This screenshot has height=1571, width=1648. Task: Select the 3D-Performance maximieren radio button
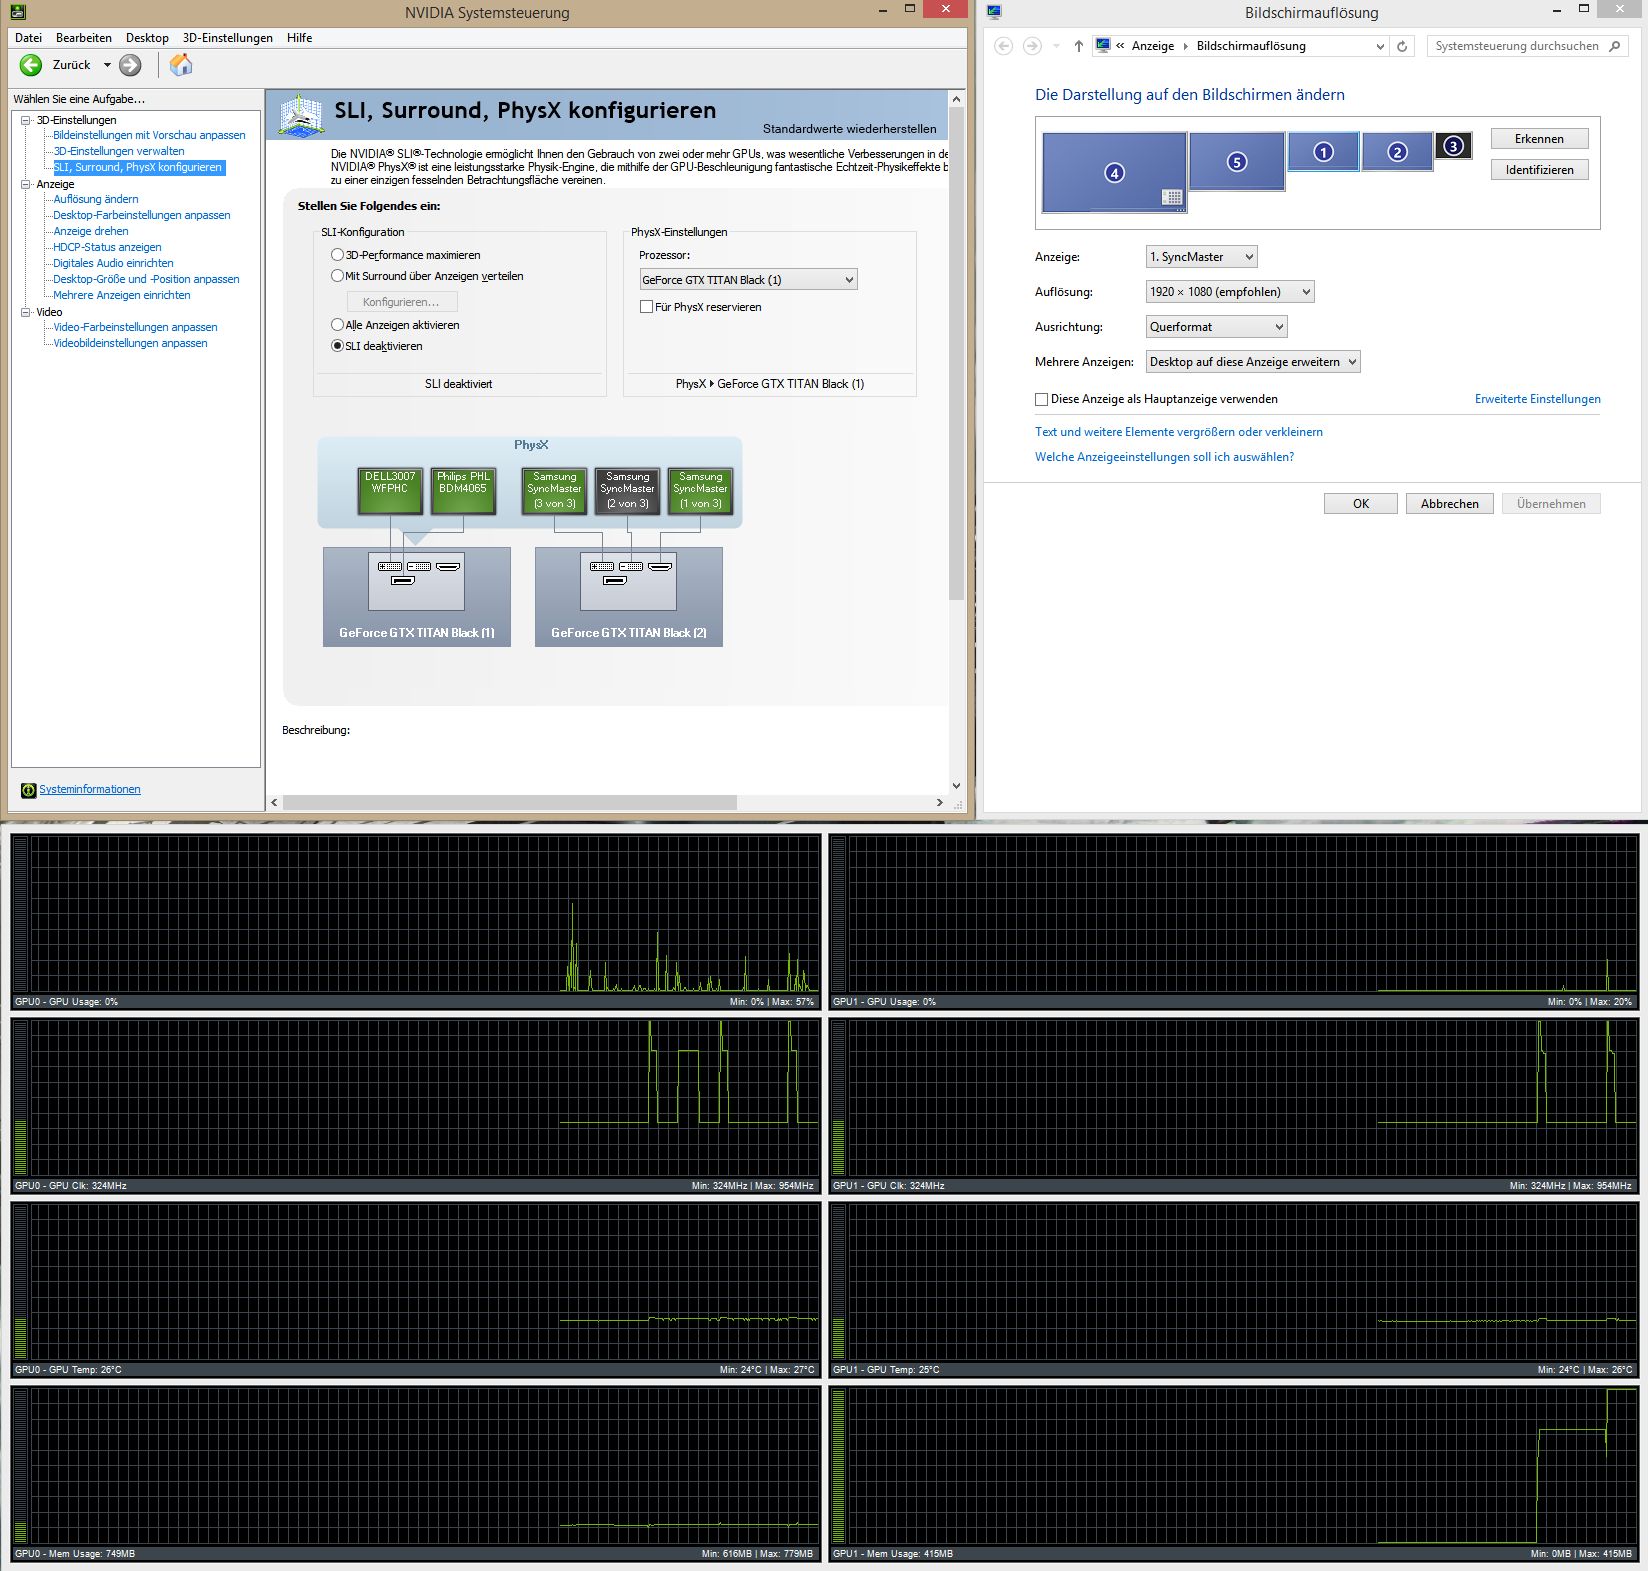tap(338, 255)
